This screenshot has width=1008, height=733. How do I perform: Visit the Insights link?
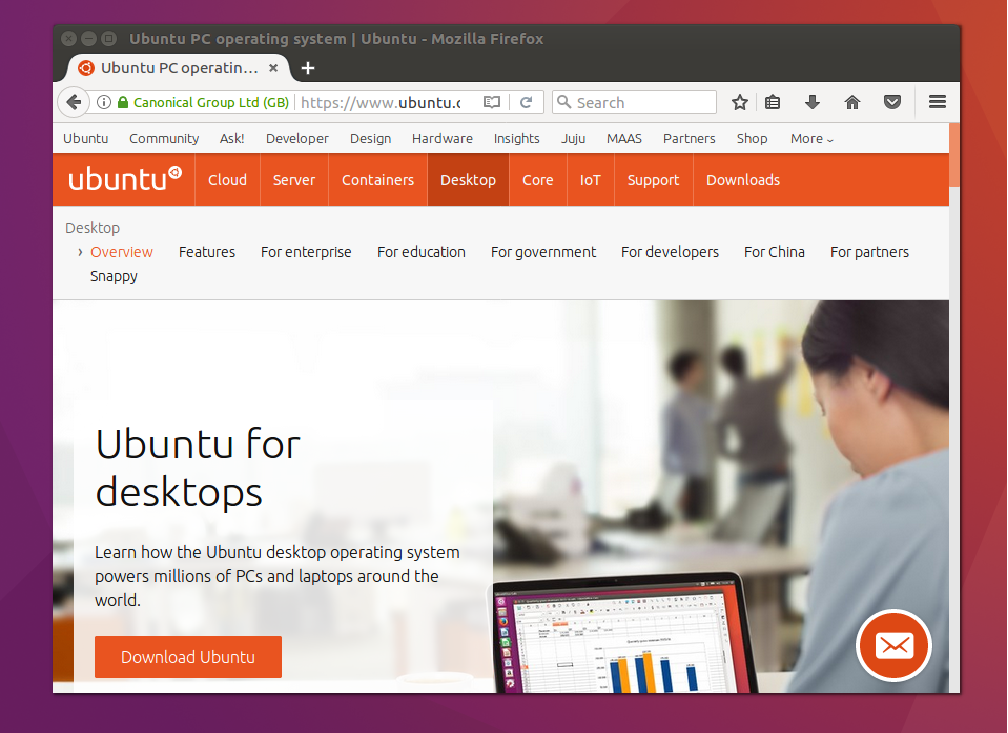516,139
